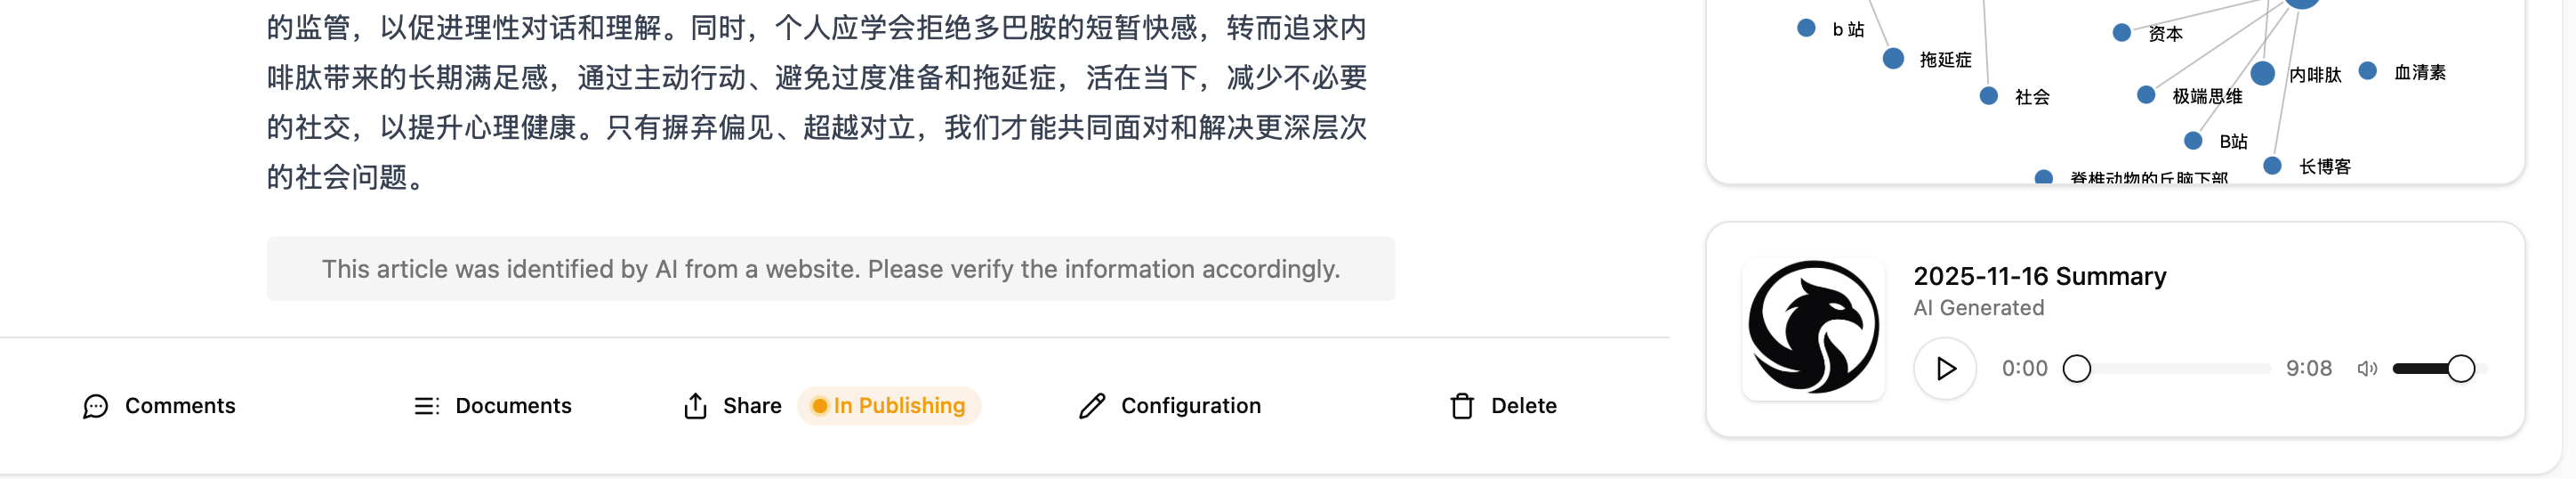Click the AI identification notice banner
The width and height of the screenshot is (2576, 479).
click(x=830, y=269)
